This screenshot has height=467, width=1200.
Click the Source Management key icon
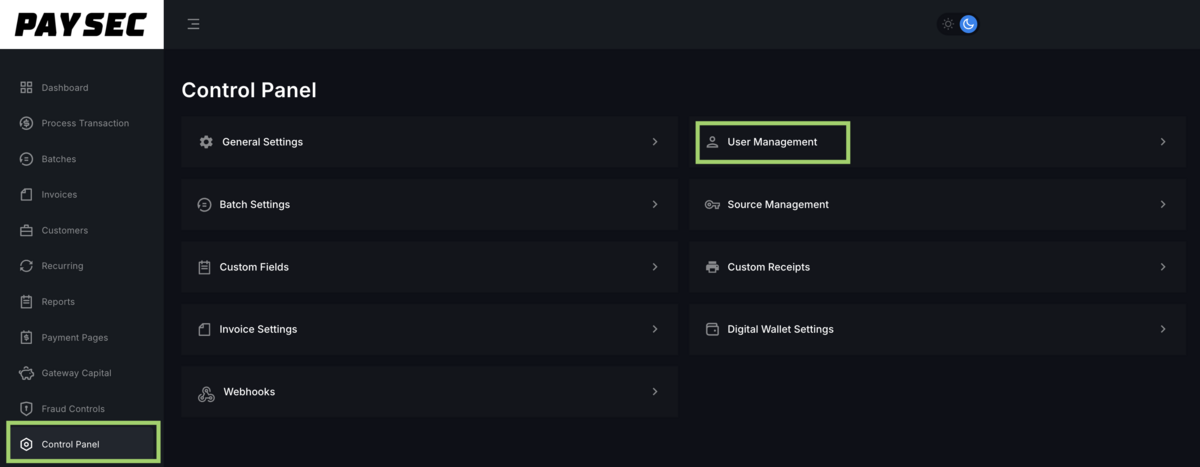pos(712,205)
